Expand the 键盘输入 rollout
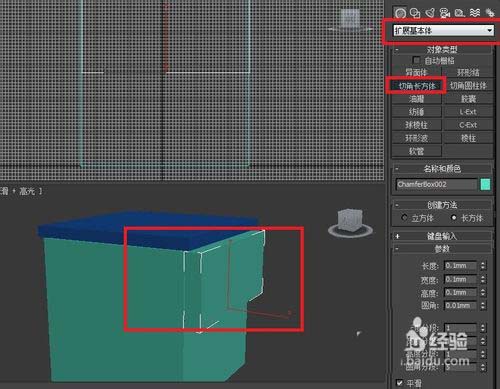This screenshot has width=500, height=389. (x=442, y=236)
